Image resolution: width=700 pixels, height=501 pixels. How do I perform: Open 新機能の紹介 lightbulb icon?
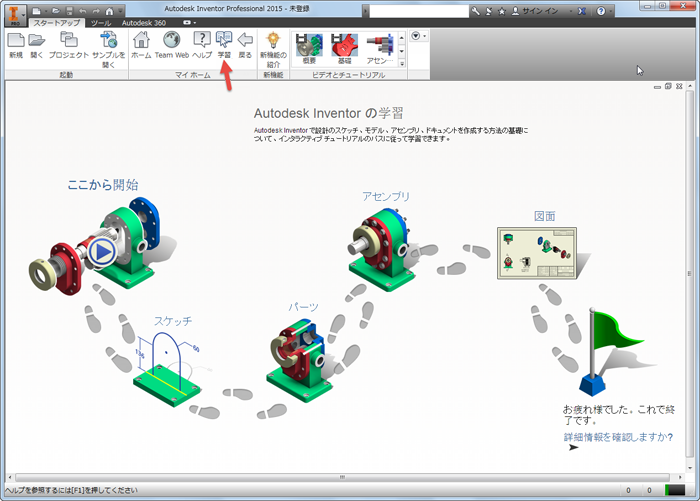[273, 50]
